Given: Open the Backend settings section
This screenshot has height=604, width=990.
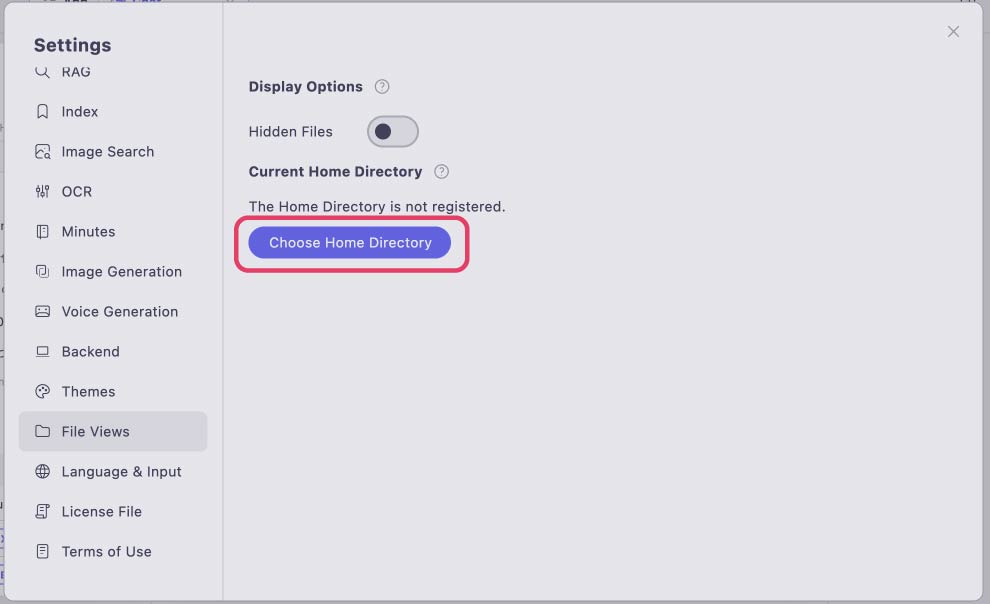Looking at the screenshot, I should [113, 352].
